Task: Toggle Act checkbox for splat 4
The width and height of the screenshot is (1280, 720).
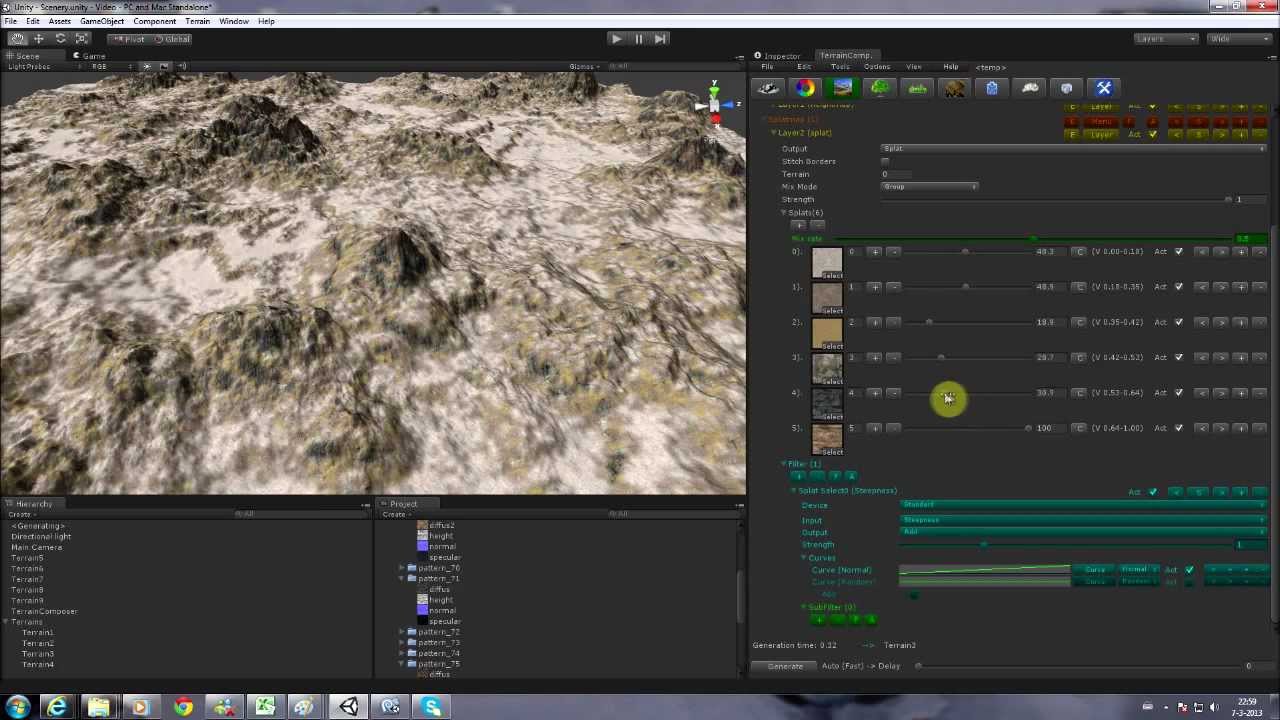Action: pyautogui.click(x=1179, y=393)
